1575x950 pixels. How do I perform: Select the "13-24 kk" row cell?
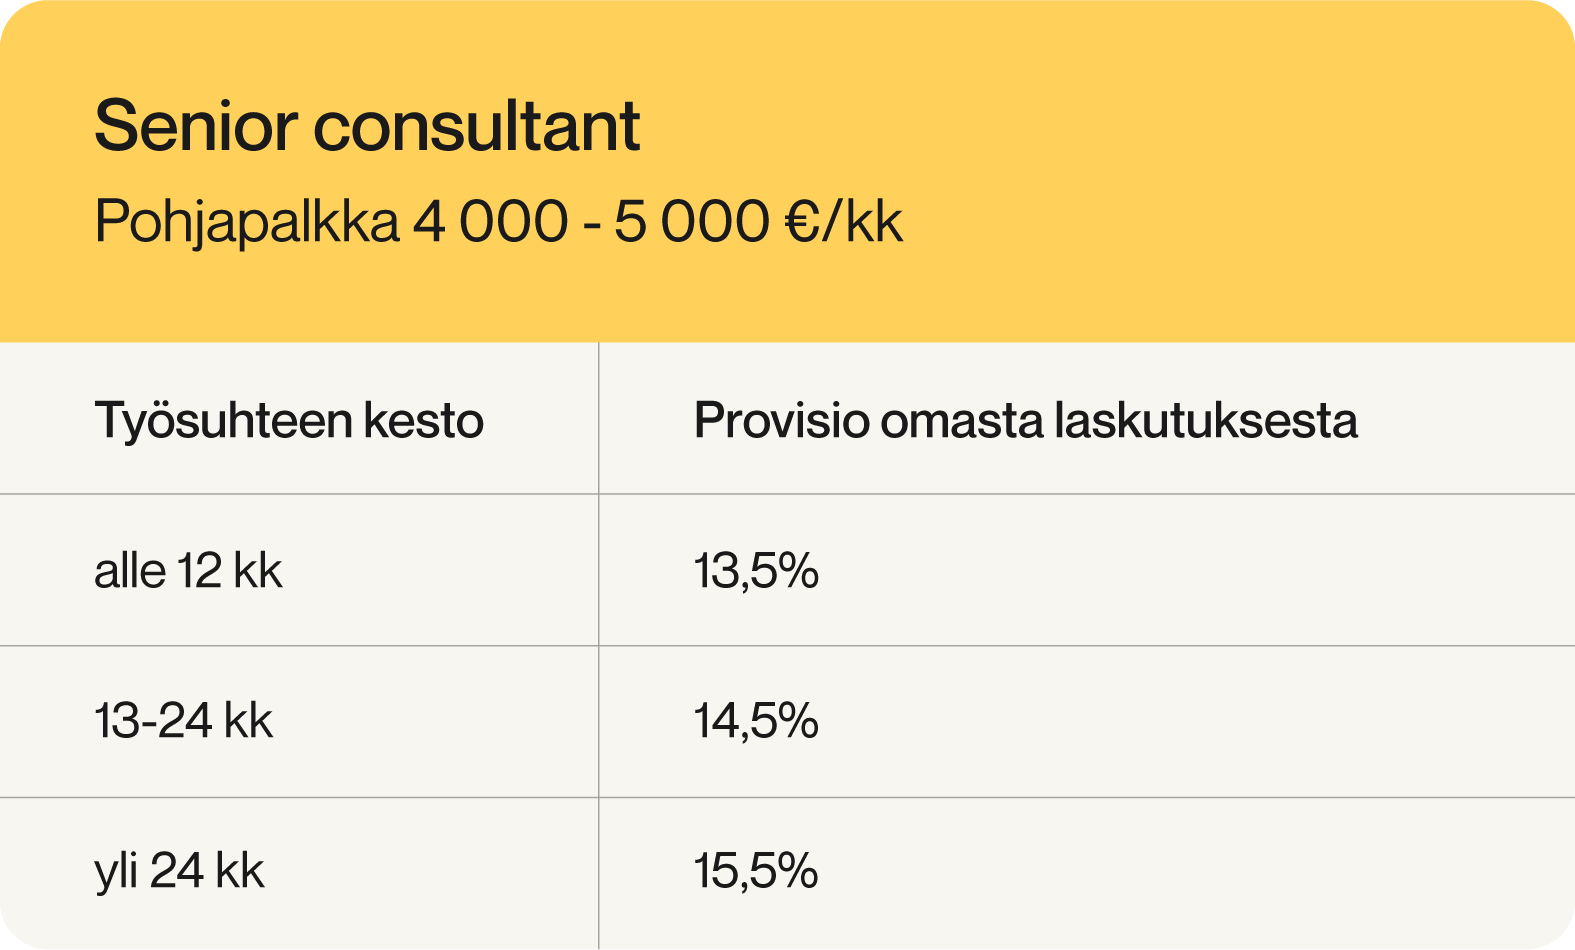pos(183,721)
